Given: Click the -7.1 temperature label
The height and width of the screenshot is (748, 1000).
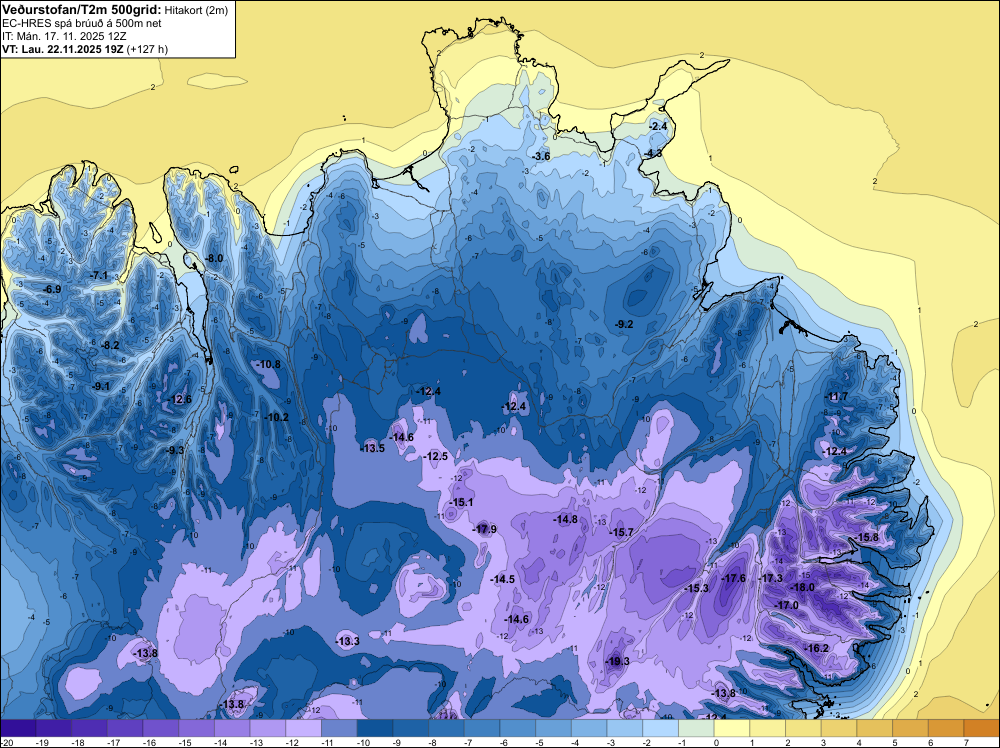Looking at the screenshot, I should [99, 275].
